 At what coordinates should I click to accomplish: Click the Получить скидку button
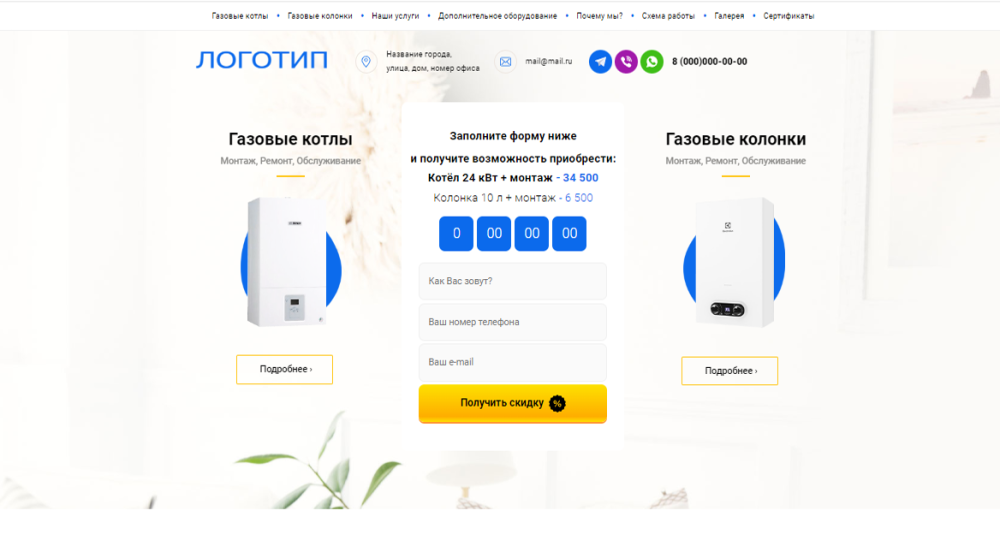tap(513, 404)
